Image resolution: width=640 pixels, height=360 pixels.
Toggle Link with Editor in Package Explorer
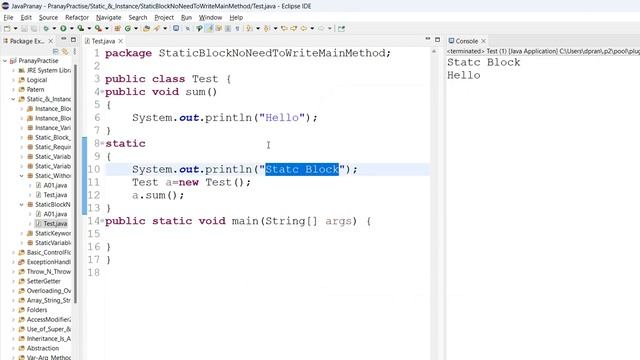[65, 51]
